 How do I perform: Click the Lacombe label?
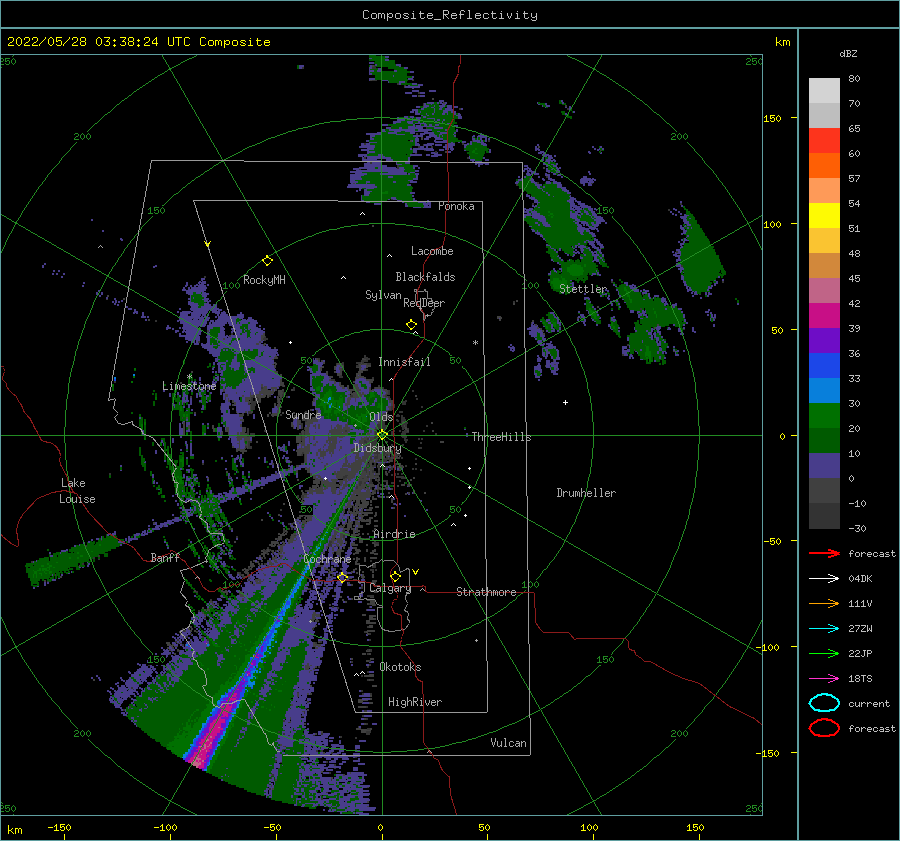click(x=432, y=251)
